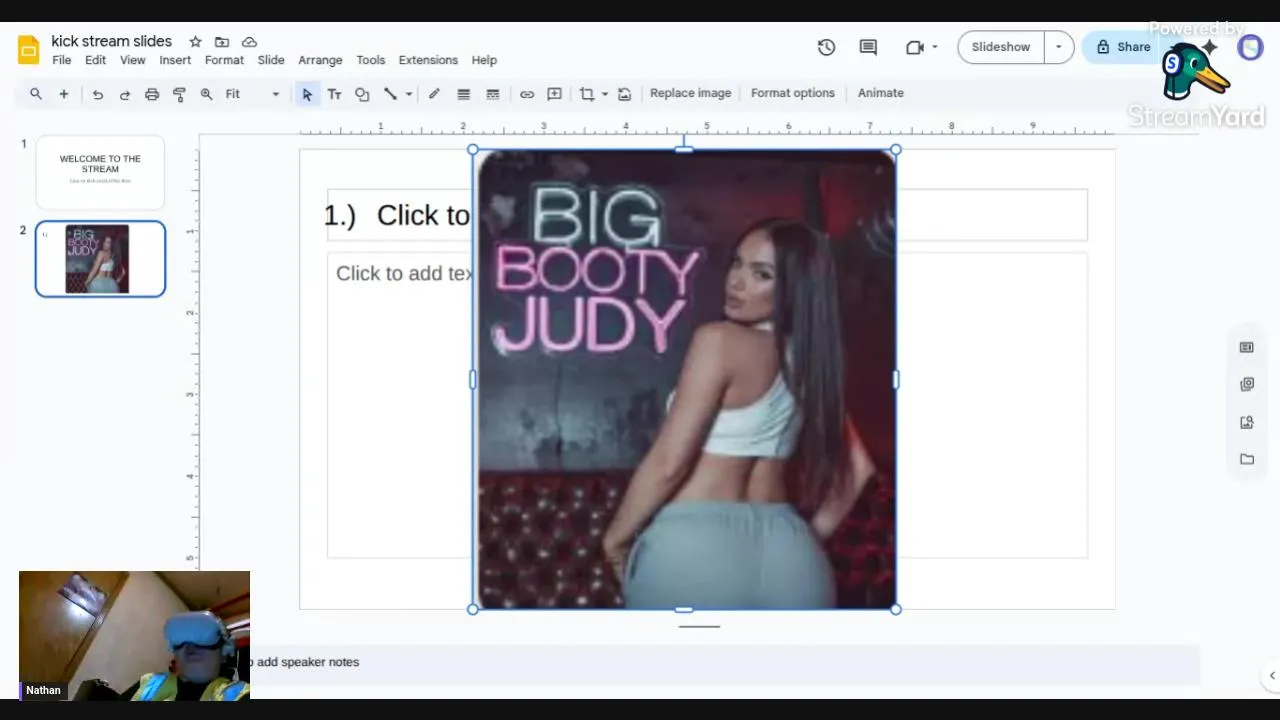Open the Slide menu

271,60
